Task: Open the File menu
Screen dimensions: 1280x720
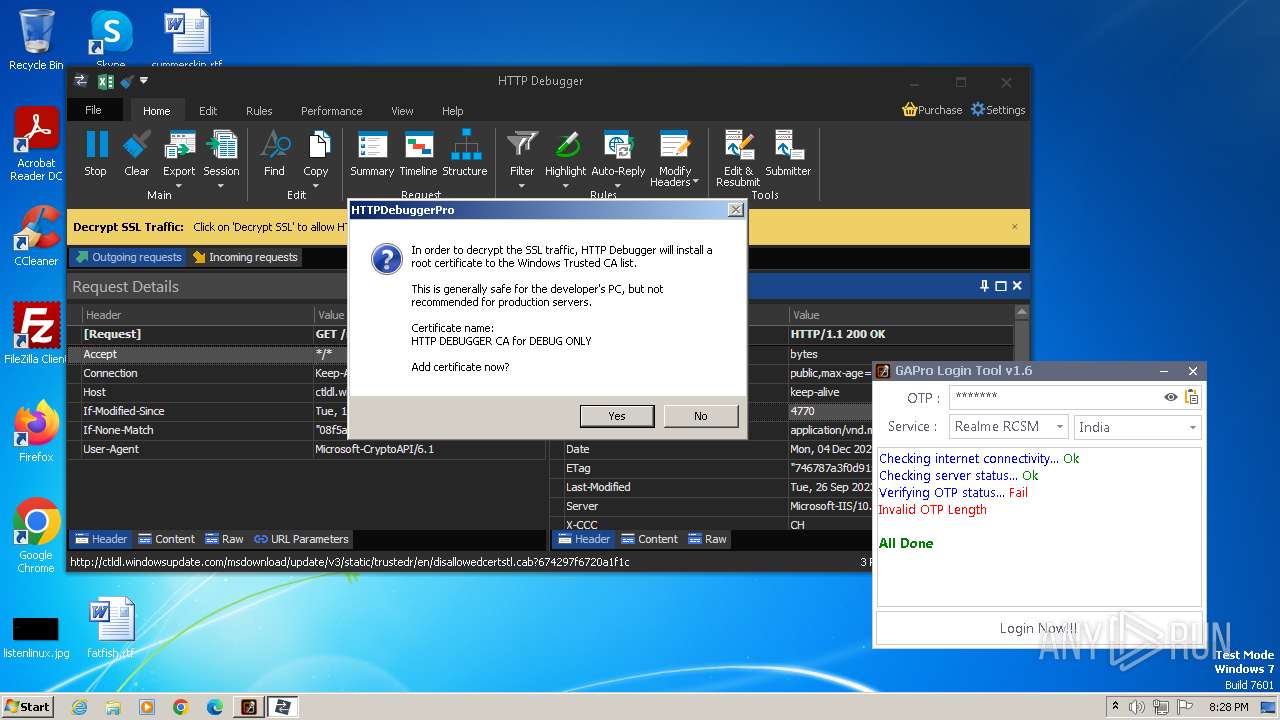Action: (94, 110)
